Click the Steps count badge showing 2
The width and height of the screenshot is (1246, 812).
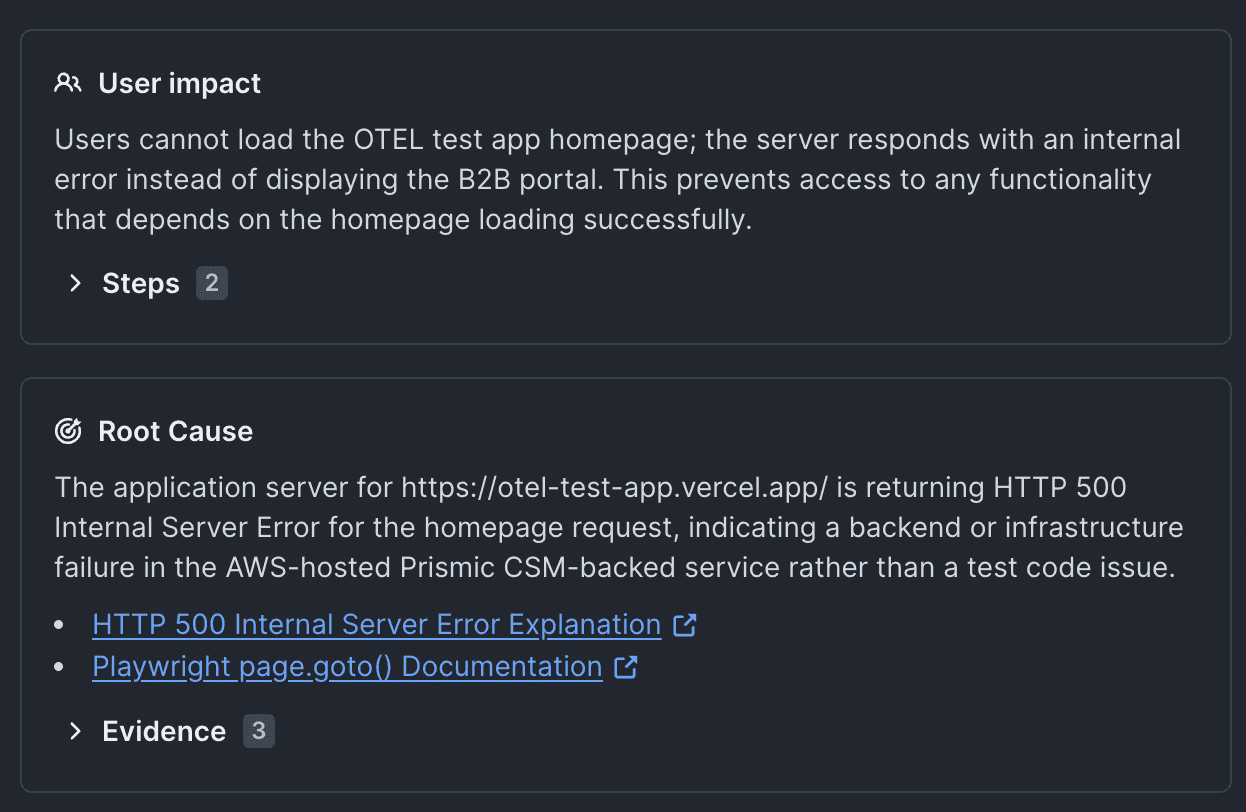tap(212, 283)
